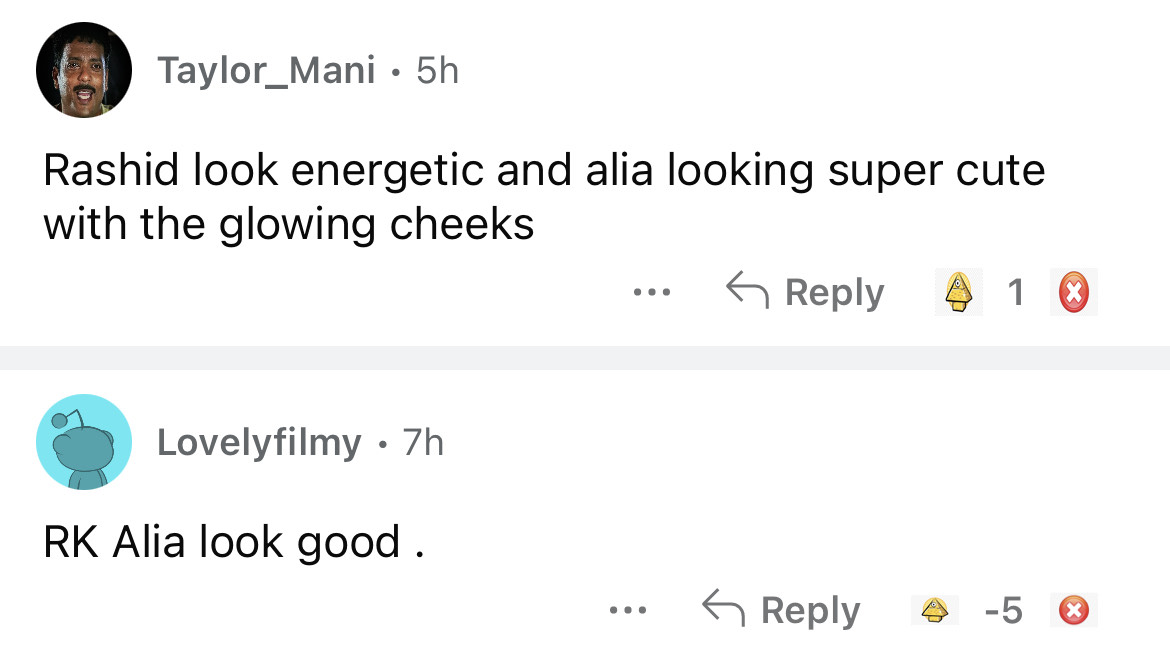
Task: Open Lovelyfilmy's Snoo avatar
Action: pos(84,441)
